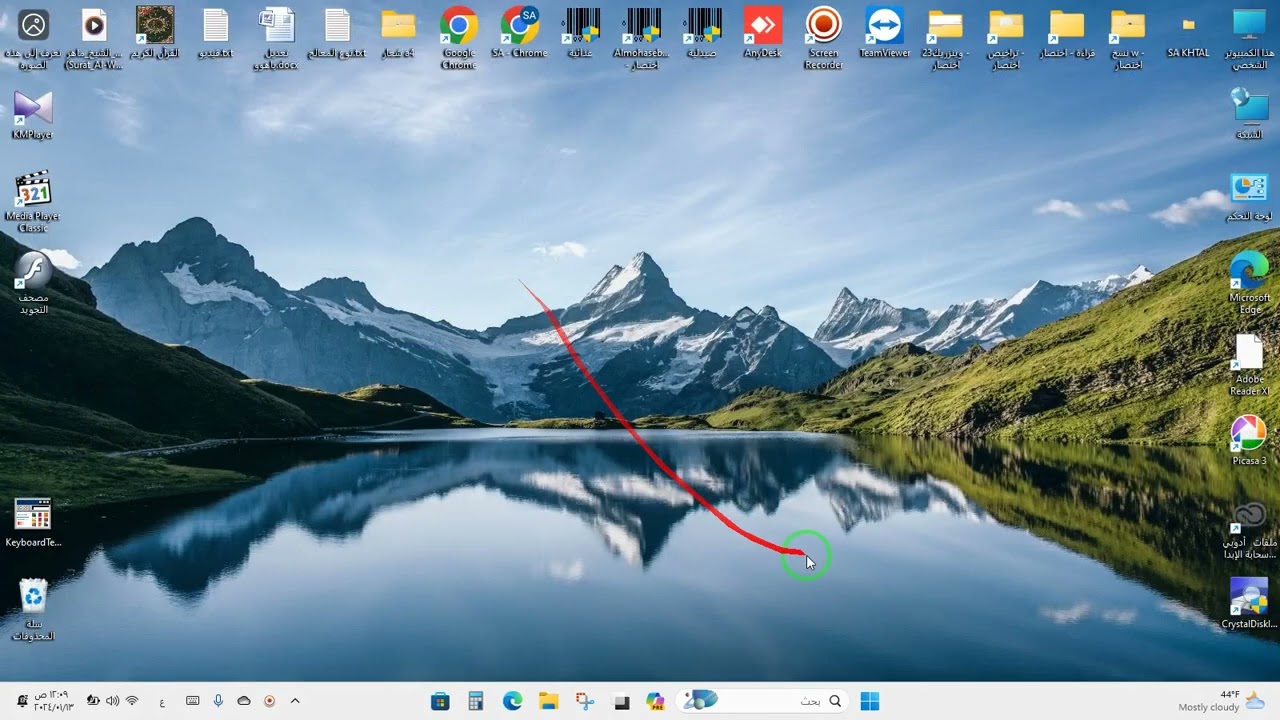Select the KeyboardTe... desktop icon
1280x720 pixels.
pyautogui.click(x=33, y=522)
